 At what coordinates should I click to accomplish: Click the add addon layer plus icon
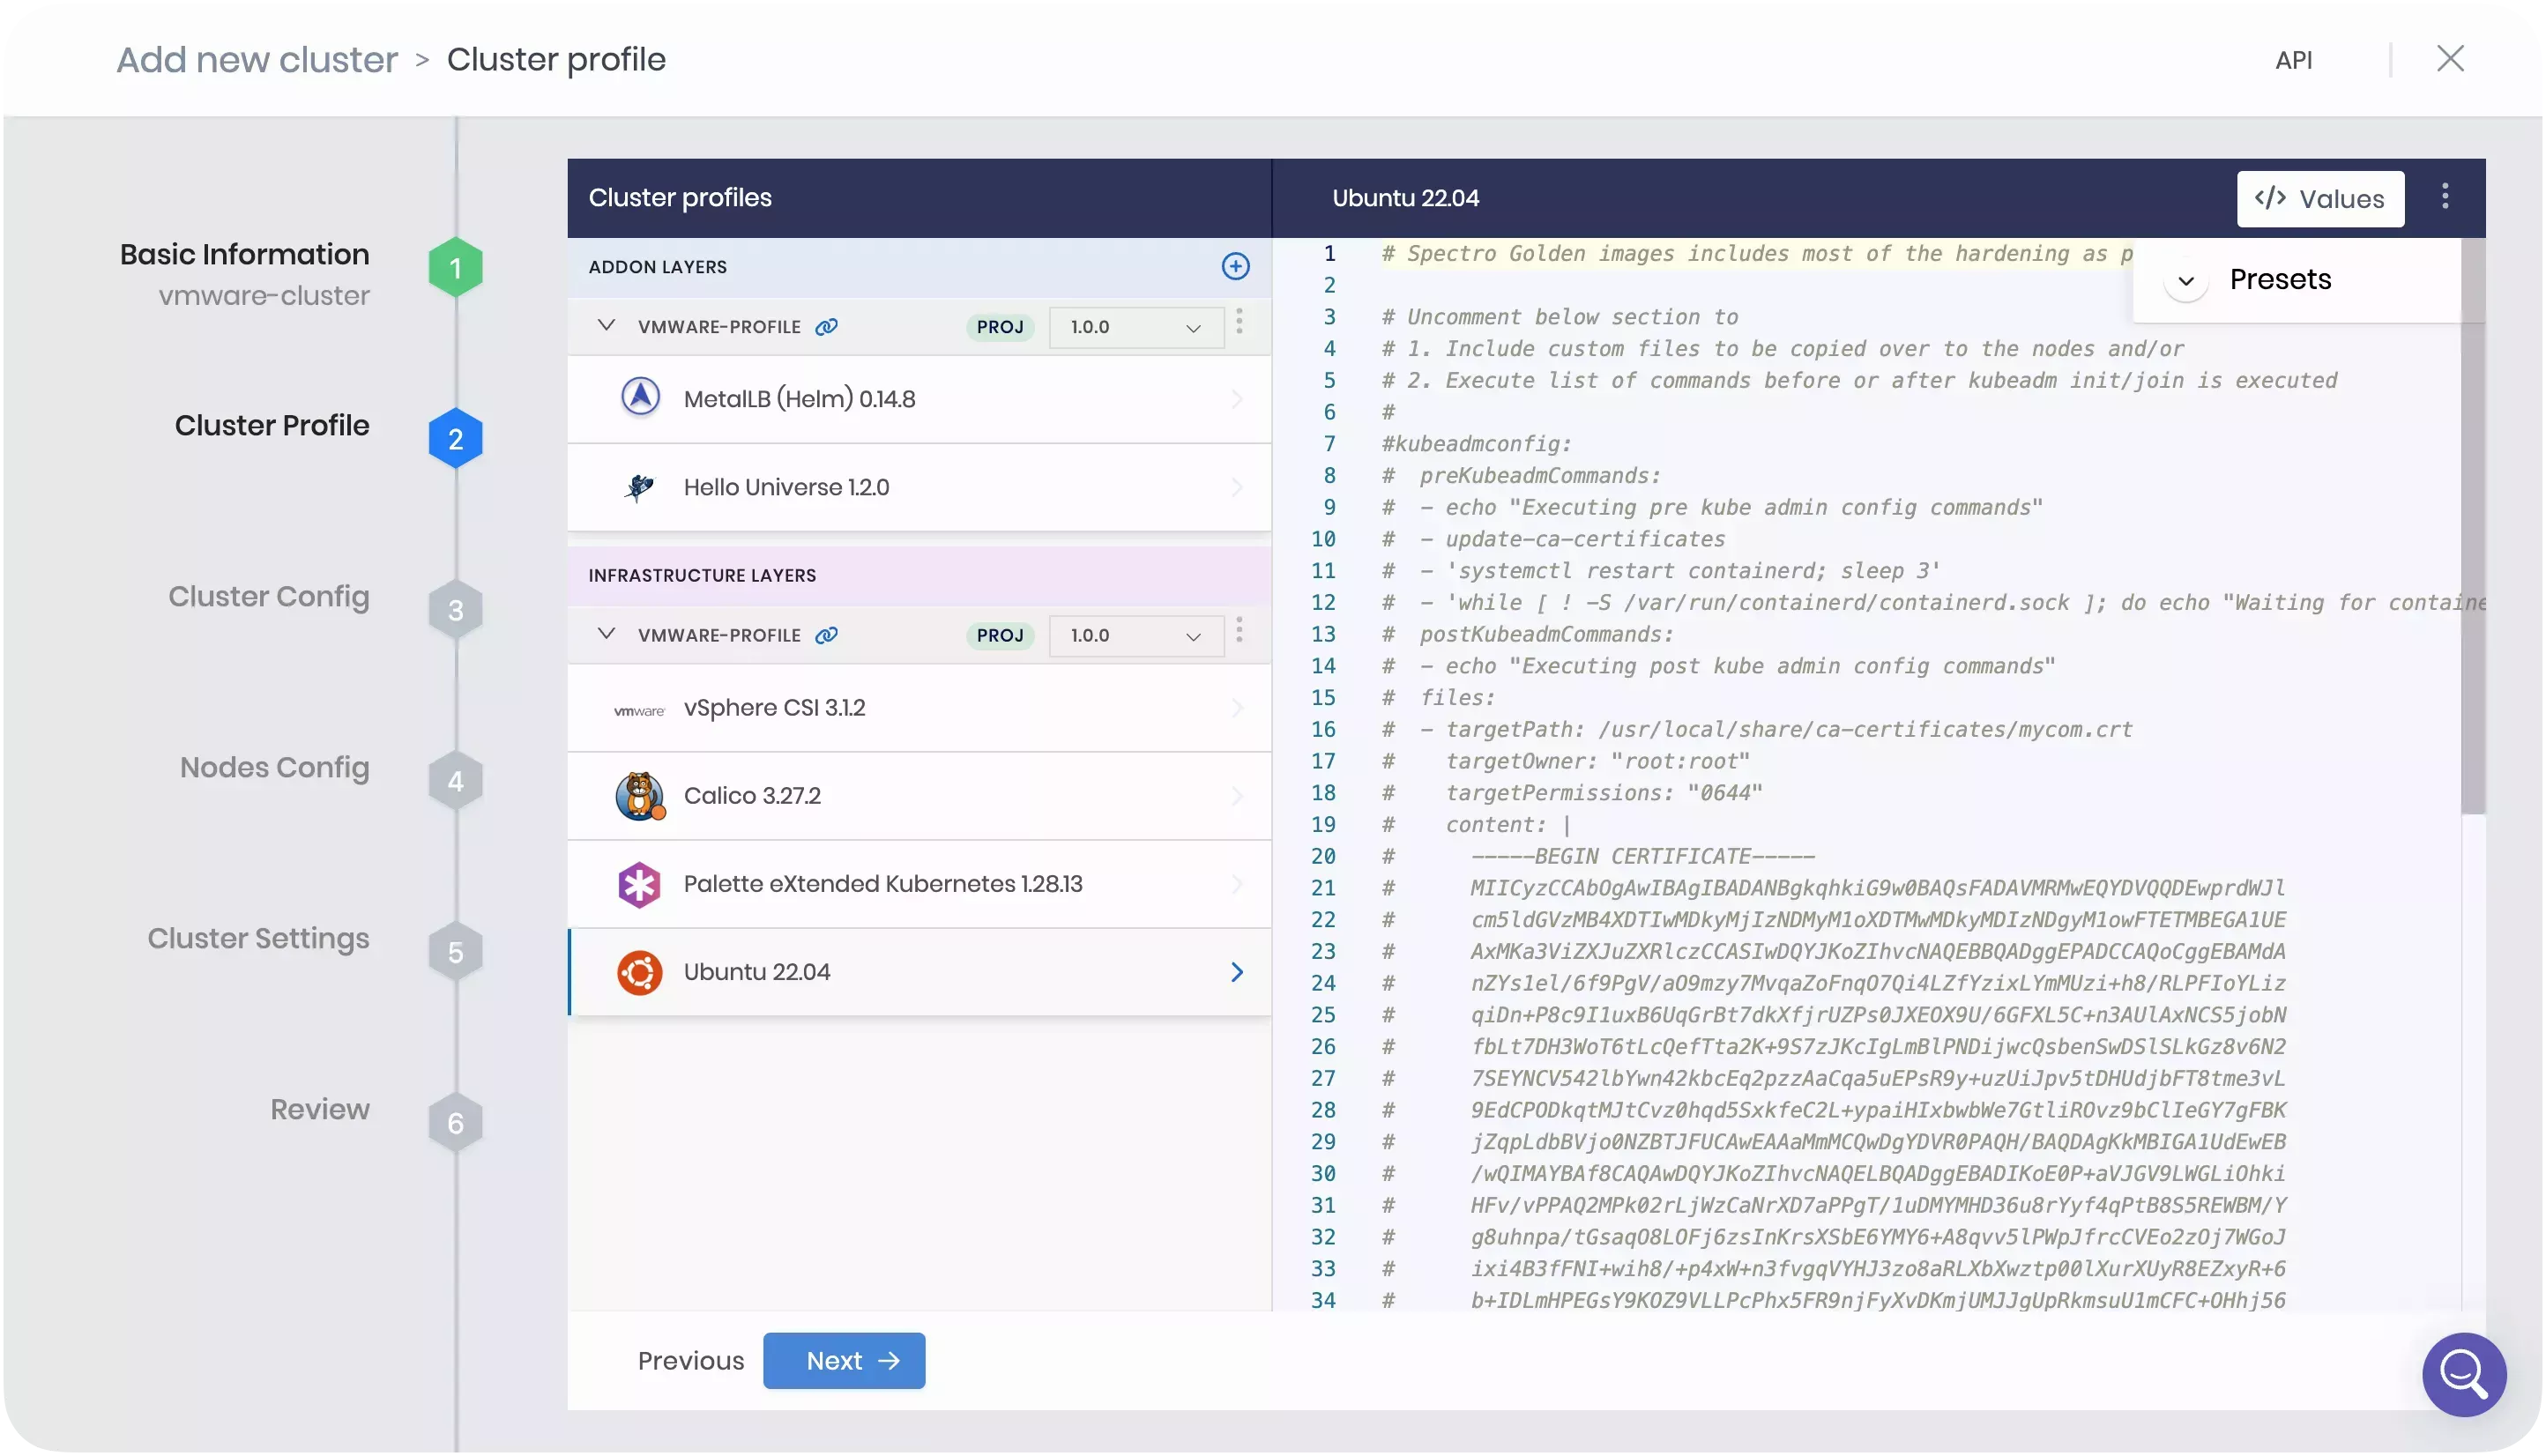(x=1235, y=266)
